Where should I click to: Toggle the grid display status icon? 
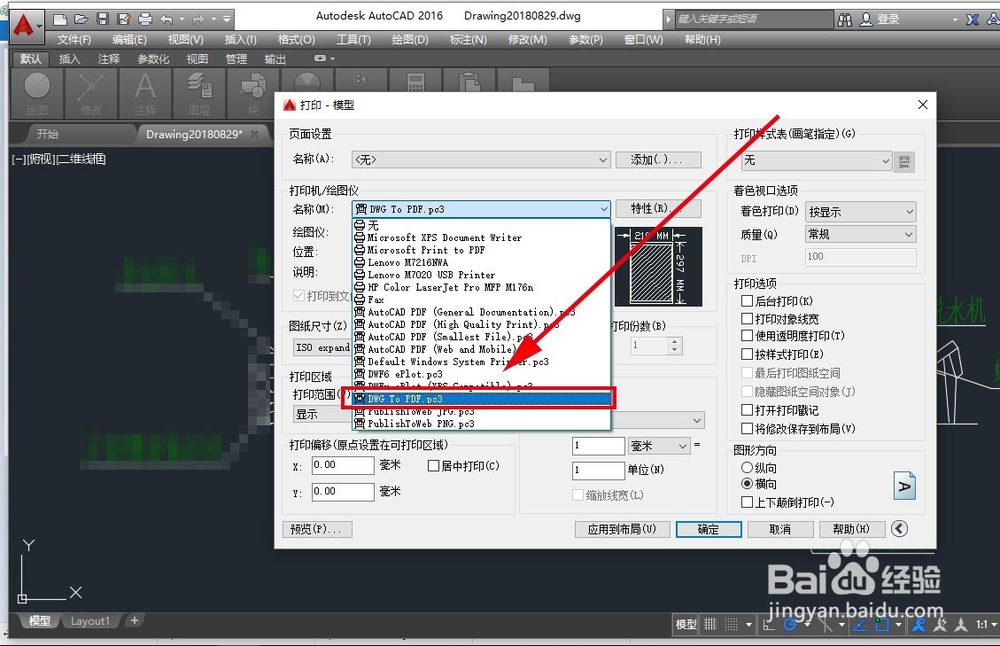click(x=710, y=624)
